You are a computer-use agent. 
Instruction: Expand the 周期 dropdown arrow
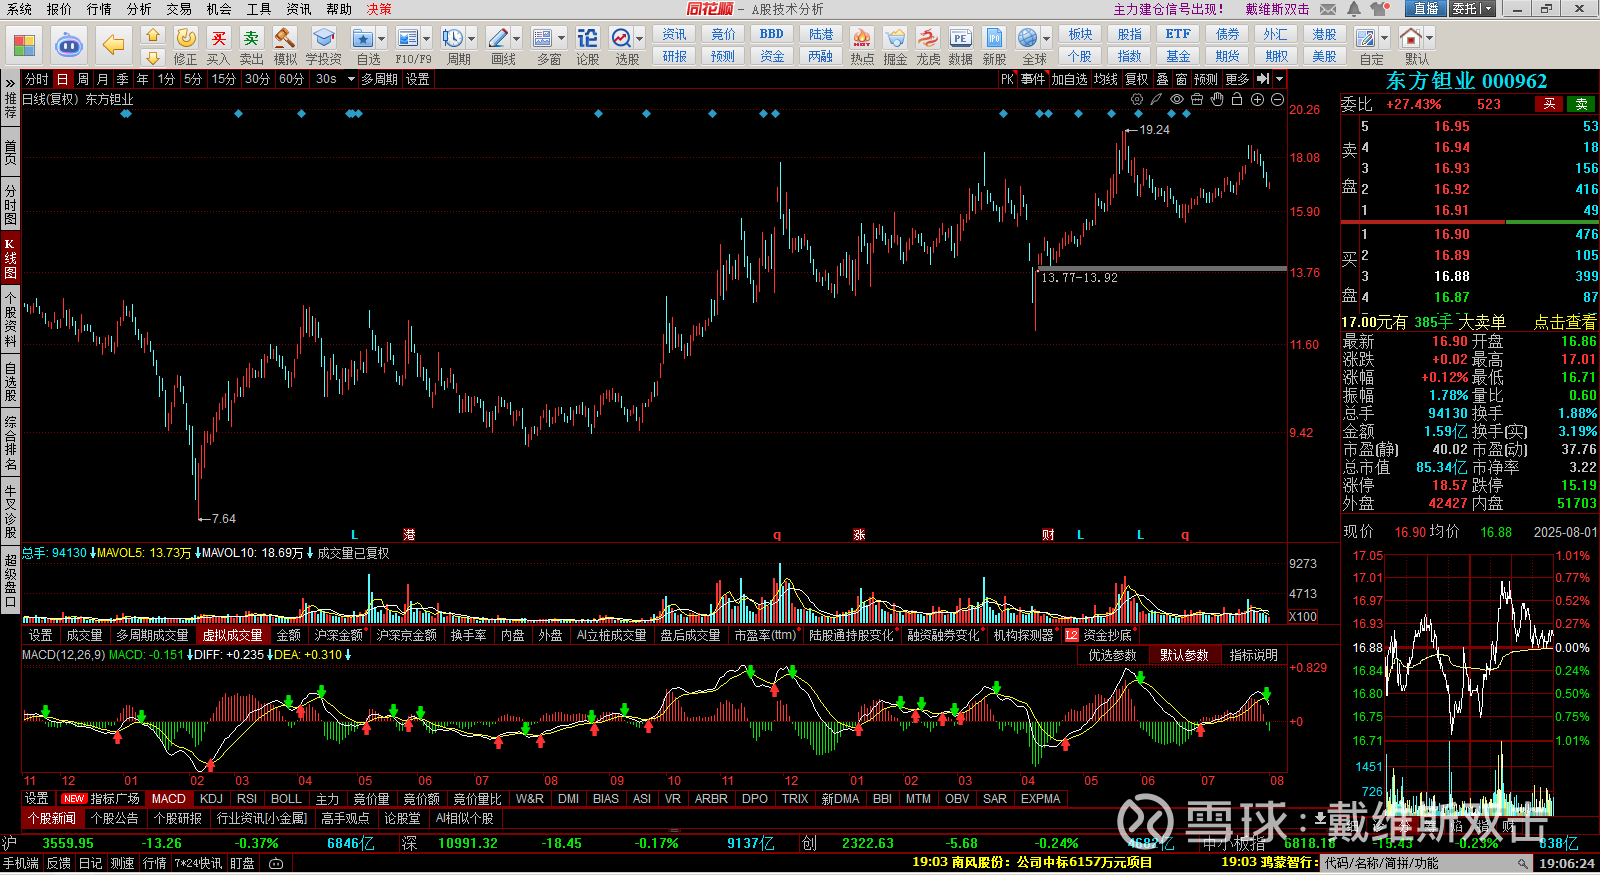tap(471, 38)
